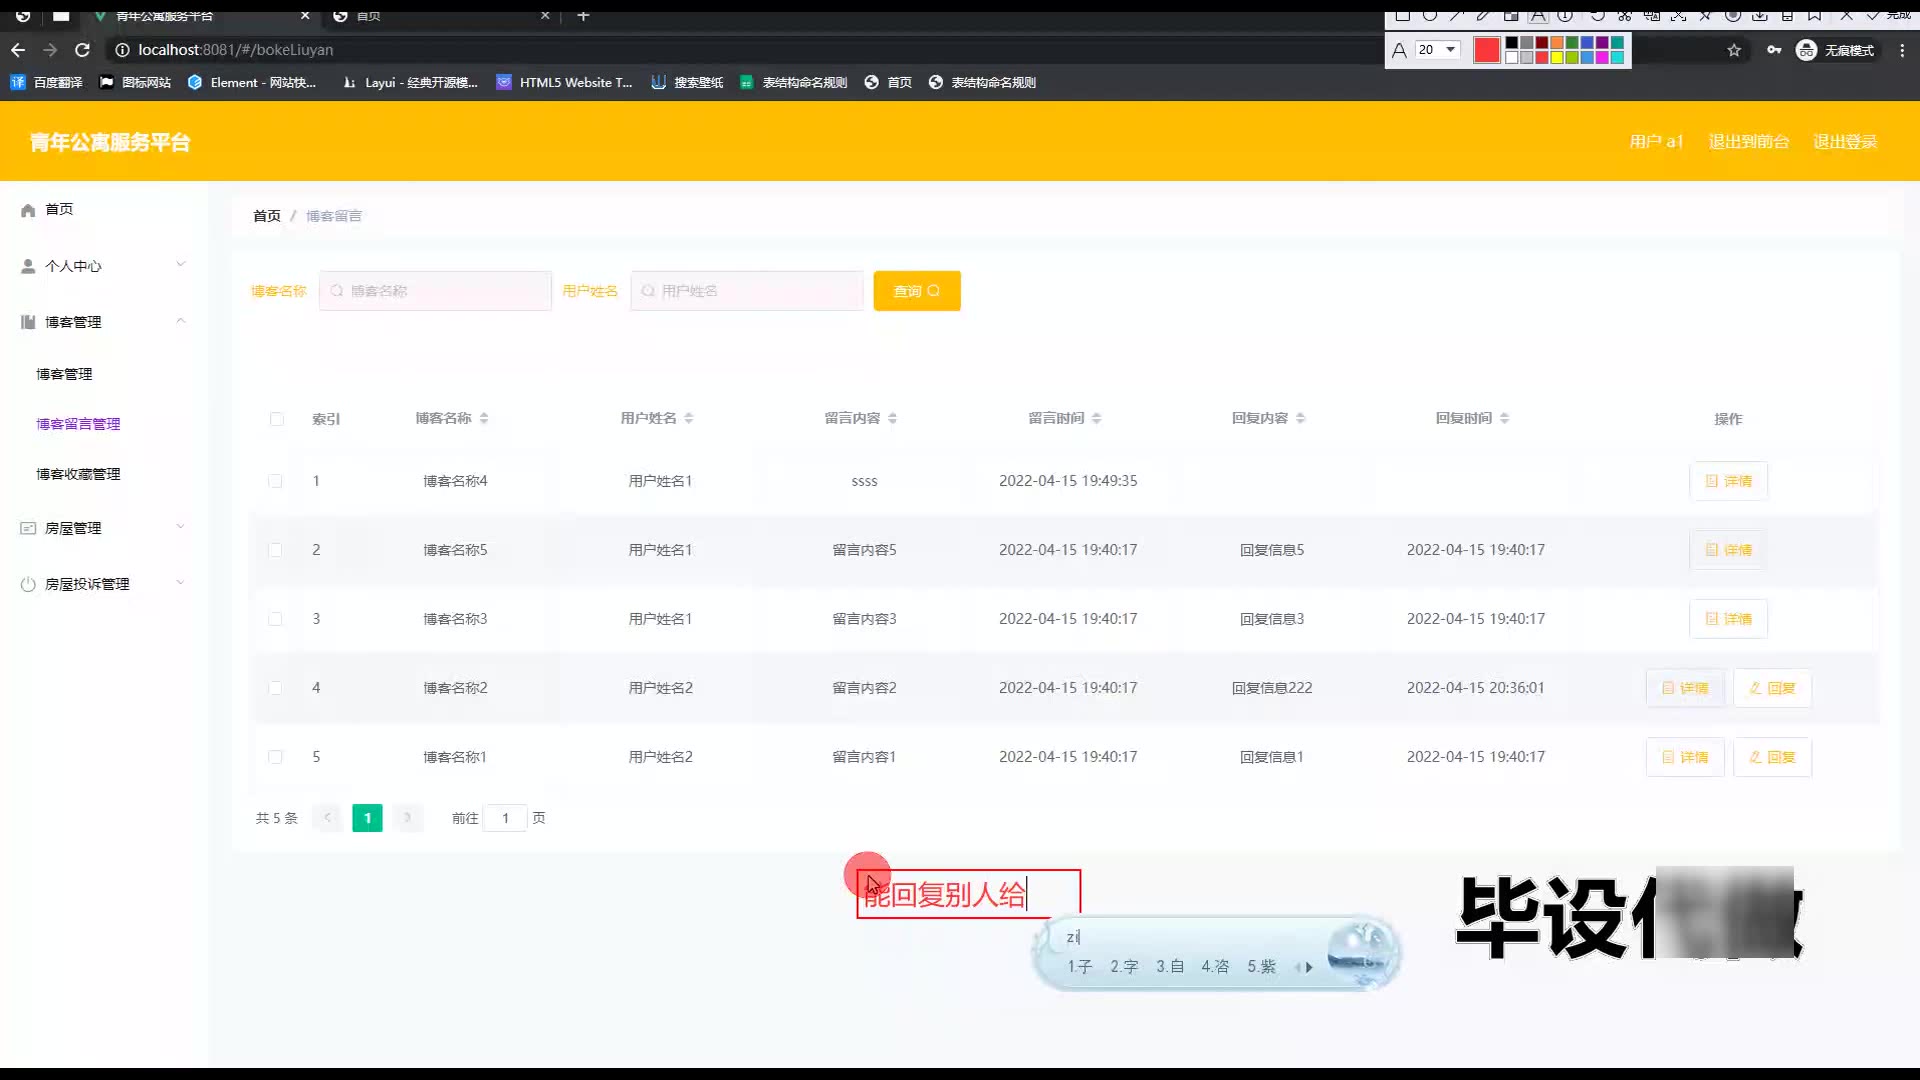Screen dimensions: 1920x1080
Task: Open Chrome three-dot menu
Action: click(1902, 50)
